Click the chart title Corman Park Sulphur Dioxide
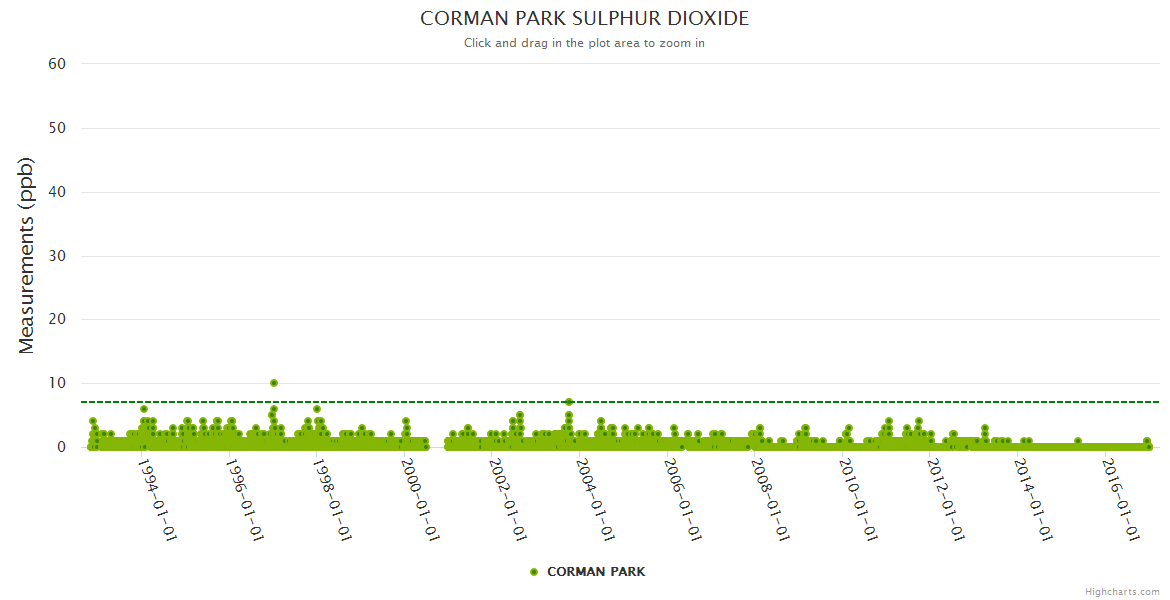 (x=584, y=19)
